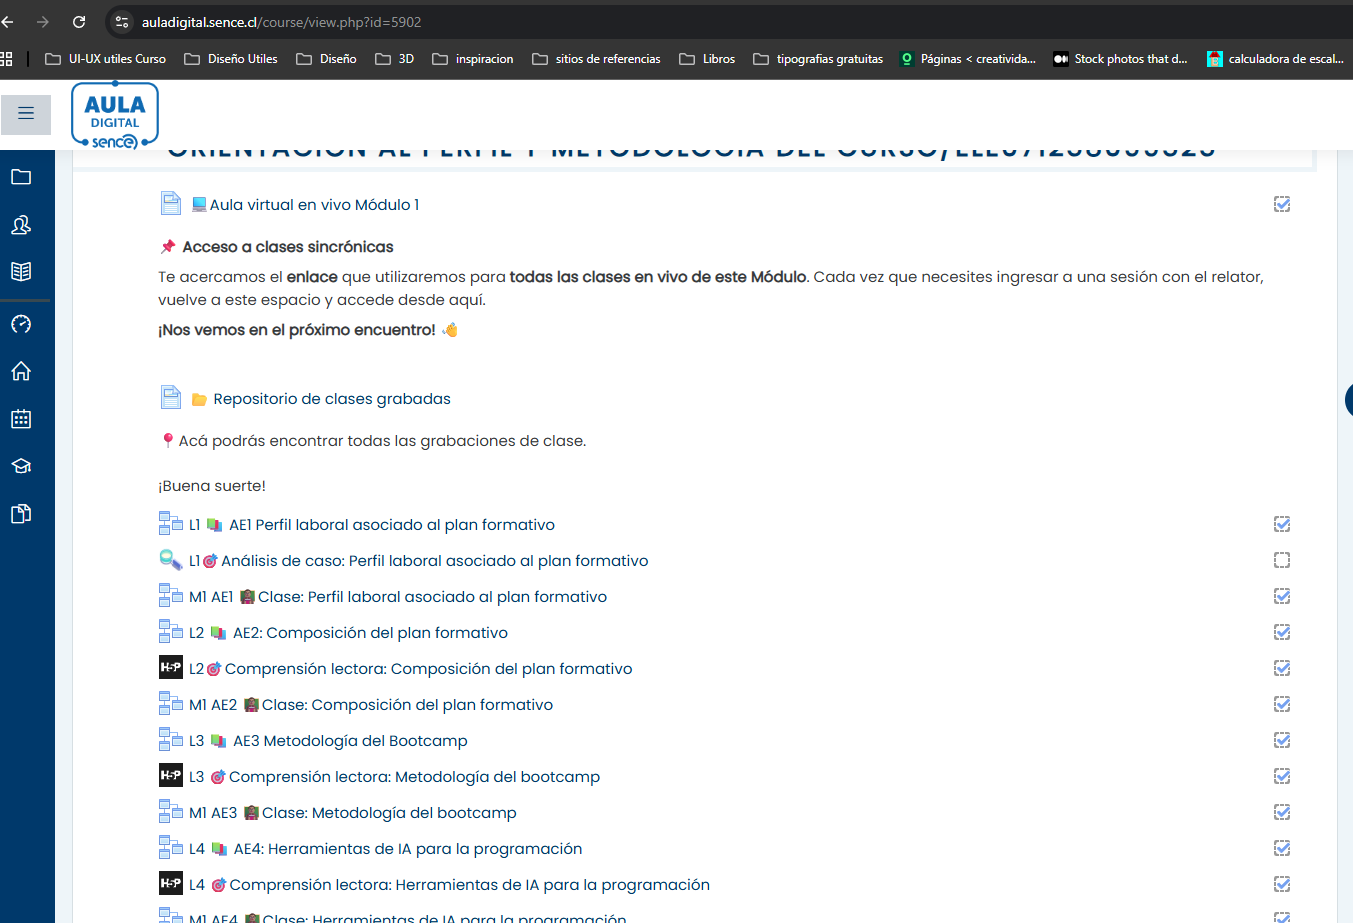
Task: Open Aula virtual en vivo Módulo 1 link
Action: coord(314,205)
